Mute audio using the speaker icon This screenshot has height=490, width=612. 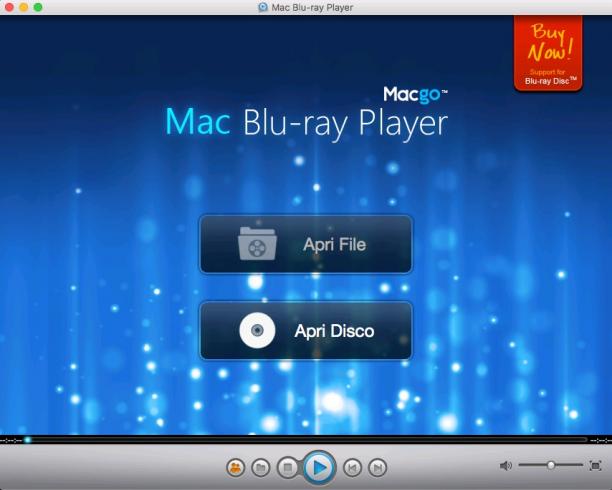tap(505, 465)
